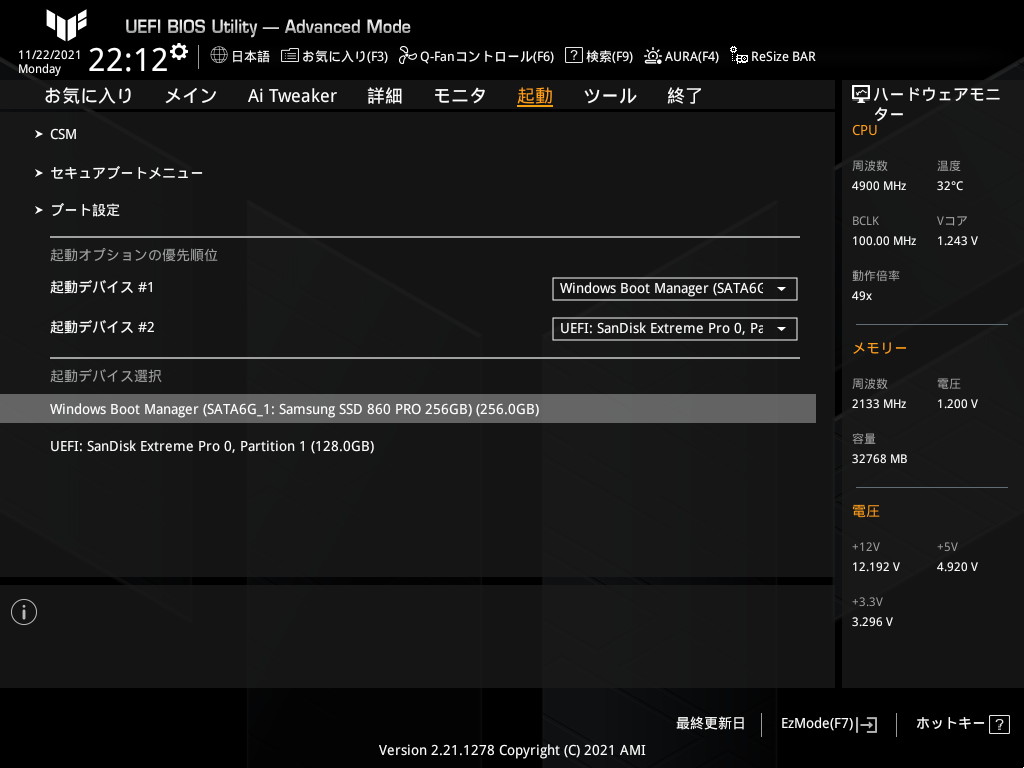Screen dimensions: 1024x768
Task: Click the globe language icon
Action: pyautogui.click(x=219, y=56)
